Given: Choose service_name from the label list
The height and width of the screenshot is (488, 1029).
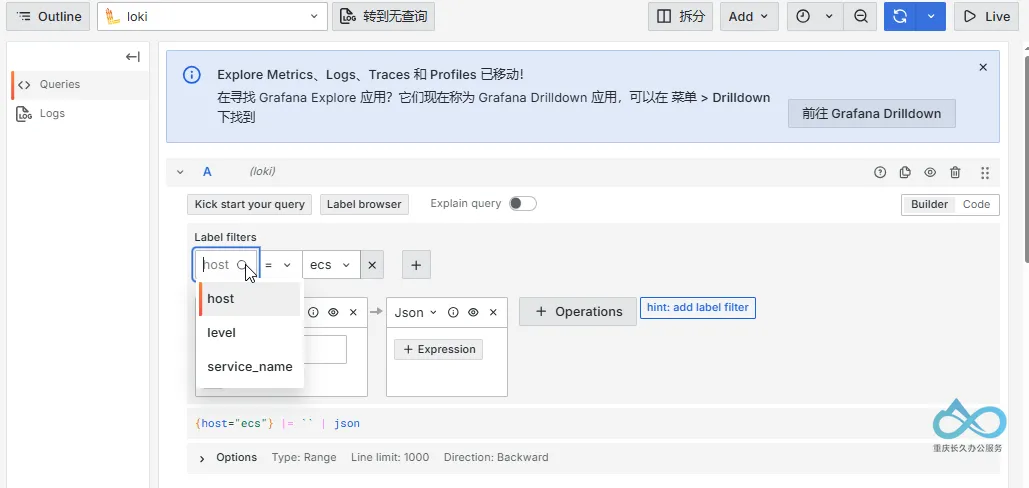Looking at the screenshot, I should pos(250,367).
